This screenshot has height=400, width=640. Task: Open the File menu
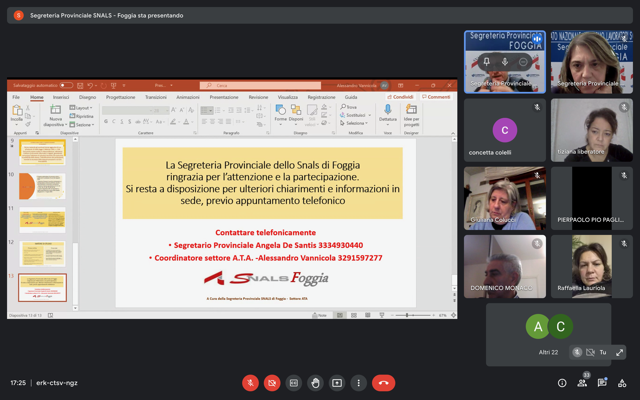[x=16, y=97]
